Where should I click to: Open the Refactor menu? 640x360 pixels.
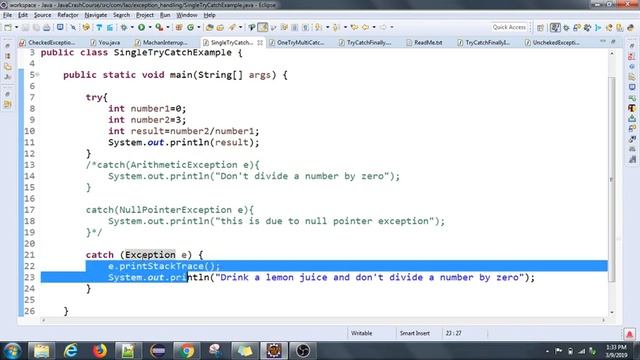pos(68,15)
